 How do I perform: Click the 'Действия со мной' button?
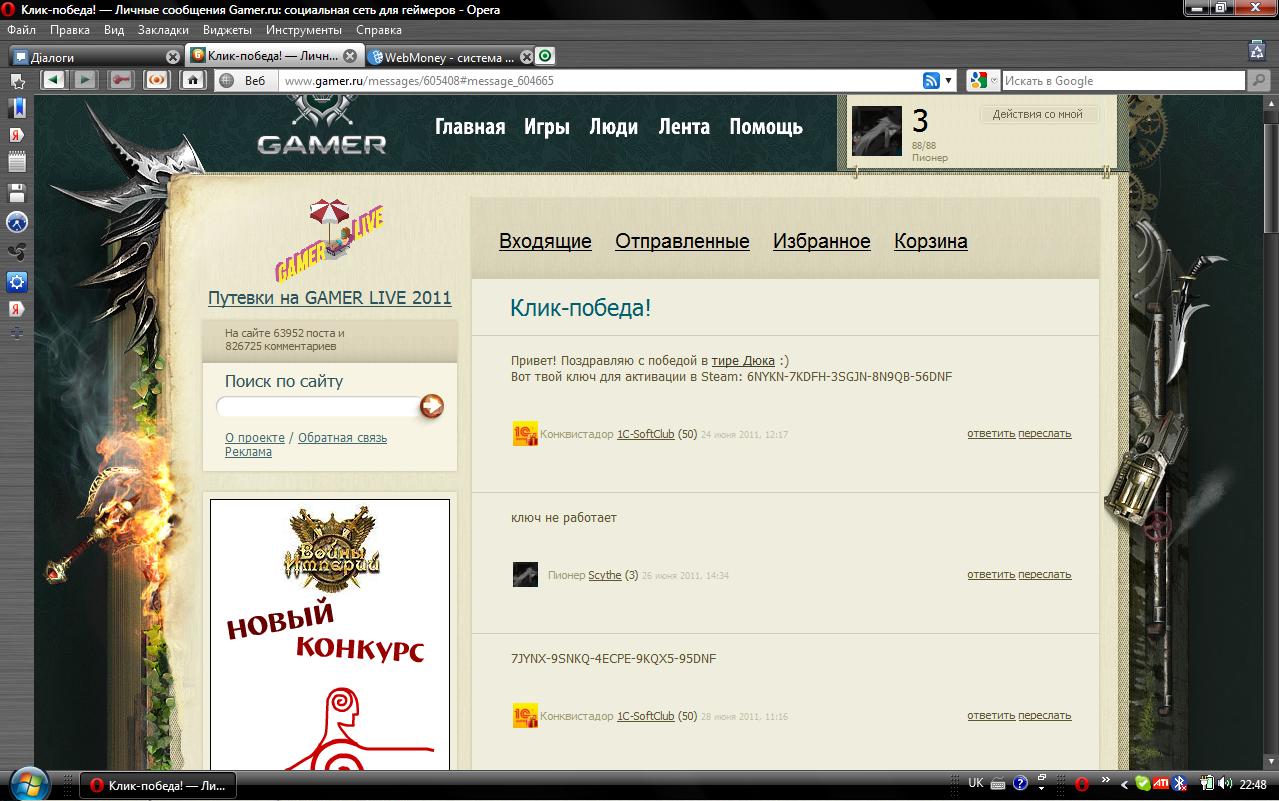[x=1038, y=114]
